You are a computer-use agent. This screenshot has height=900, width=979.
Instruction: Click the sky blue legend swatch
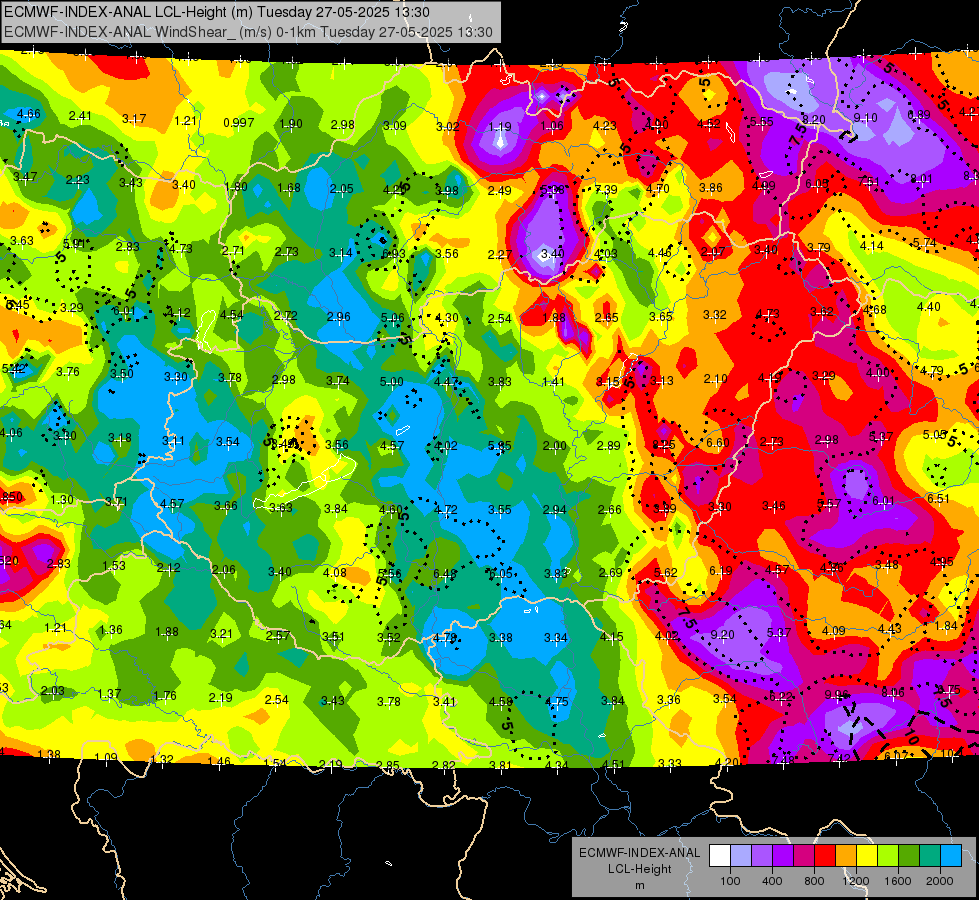950,855
